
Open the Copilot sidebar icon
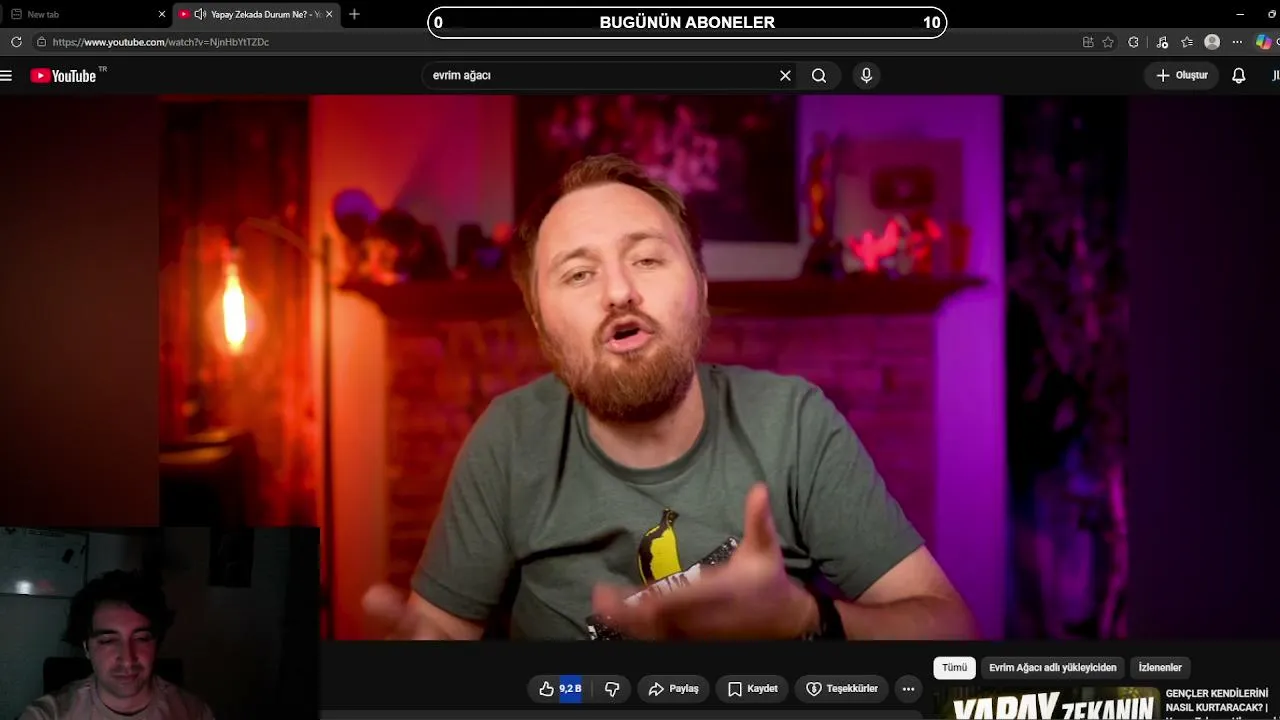click(1264, 42)
